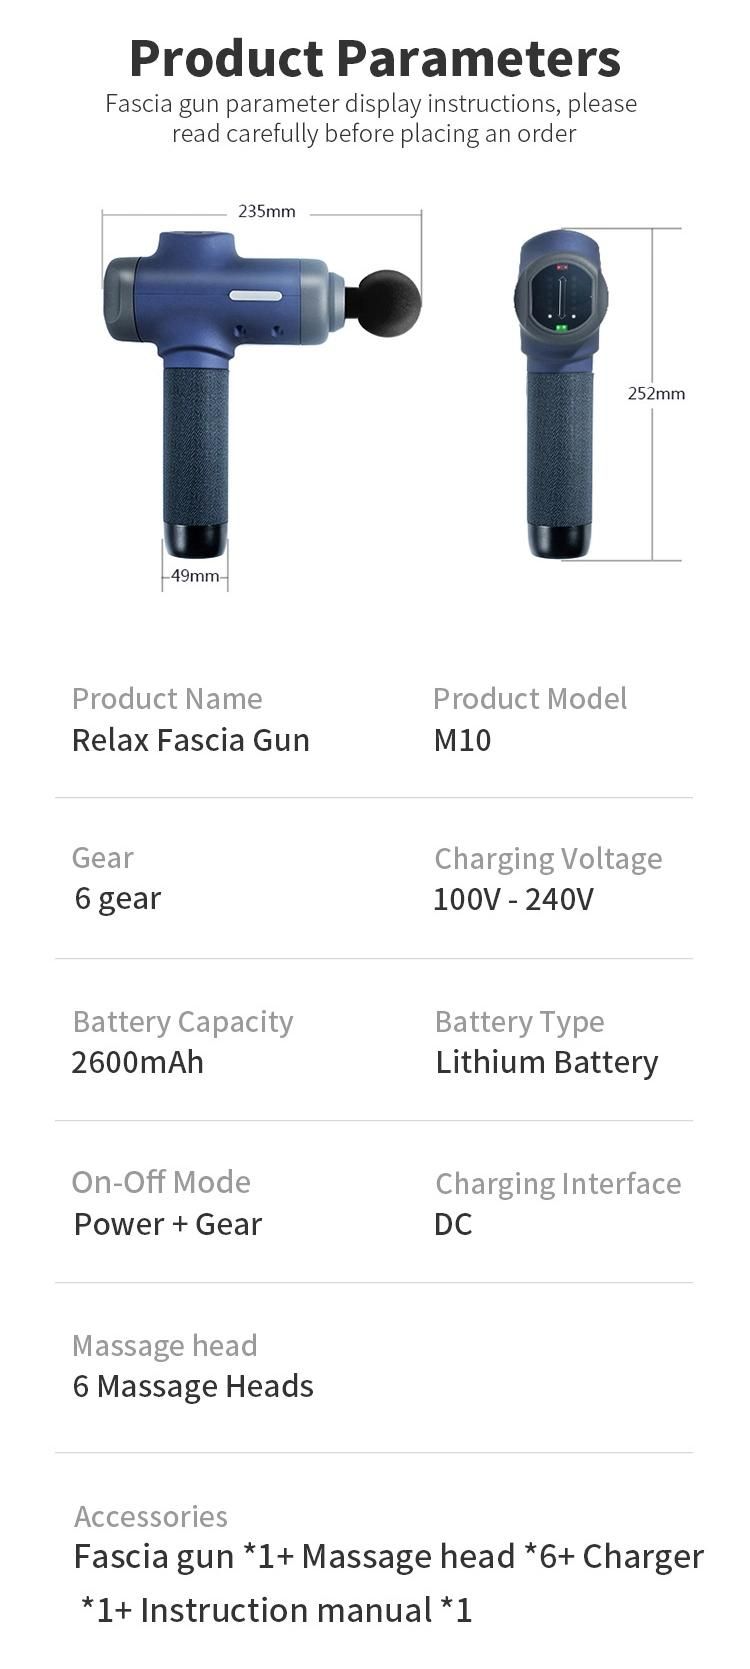Select the Relax Fascia Gun product name
Image resolution: width=750 pixels, height=1669 pixels.
point(191,740)
